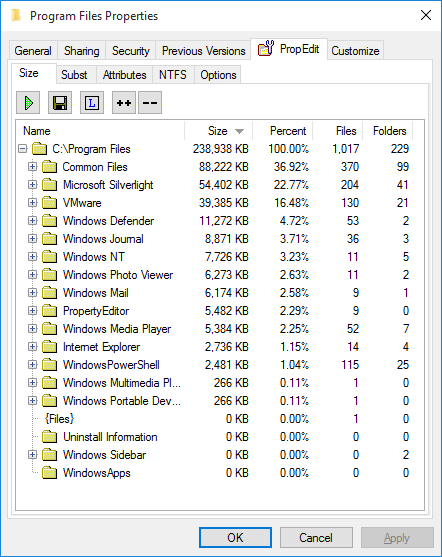Viewport: 442px width, 557px height.
Task: Click the blue L list icon
Action: point(92,103)
